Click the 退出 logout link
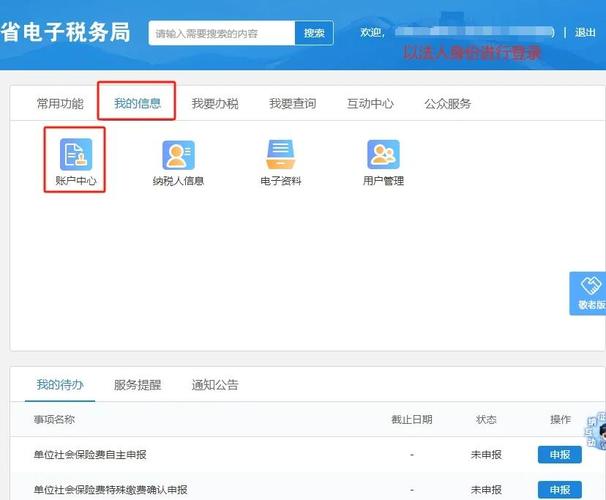The width and height of the screenshot is (606, 500). coord(585,32)
